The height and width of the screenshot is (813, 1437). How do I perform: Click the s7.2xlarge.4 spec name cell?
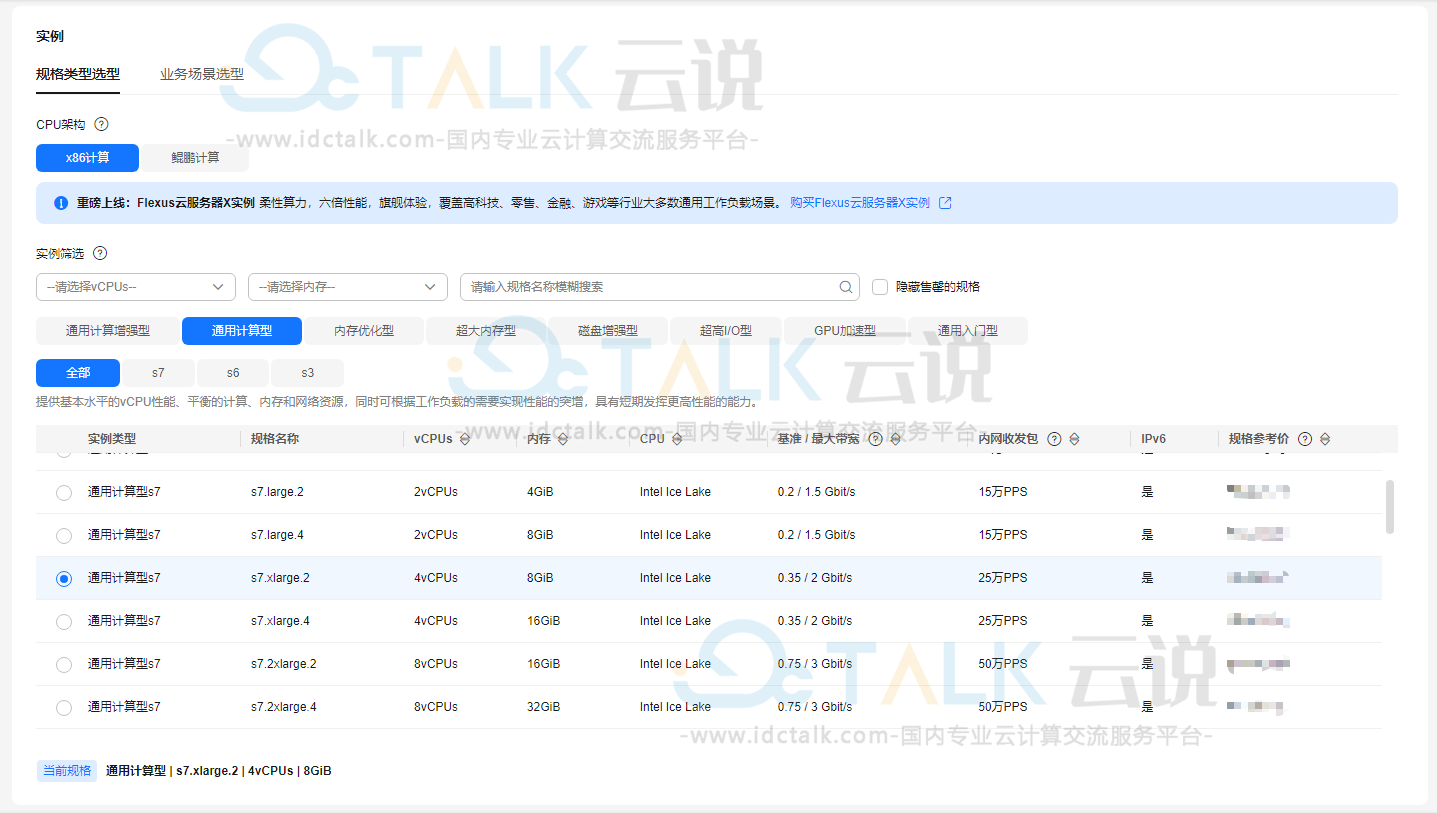pos(284,707)
